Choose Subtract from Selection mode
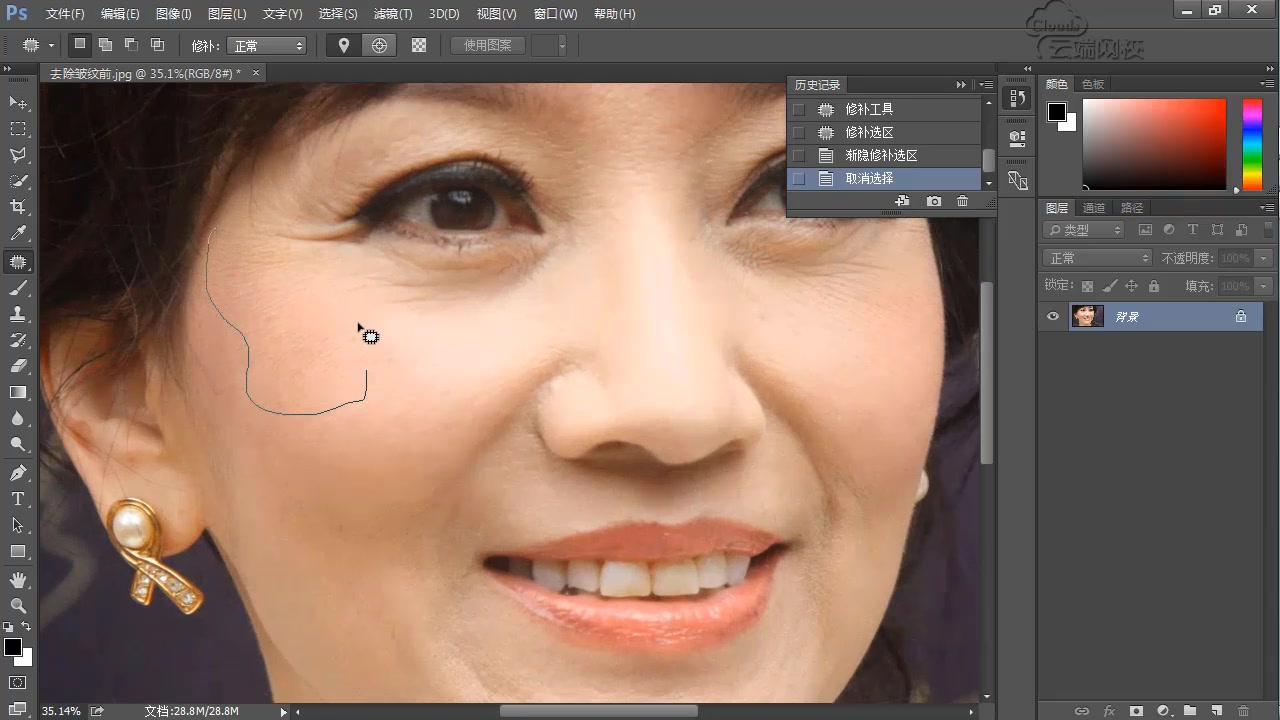 click(131, 45)
